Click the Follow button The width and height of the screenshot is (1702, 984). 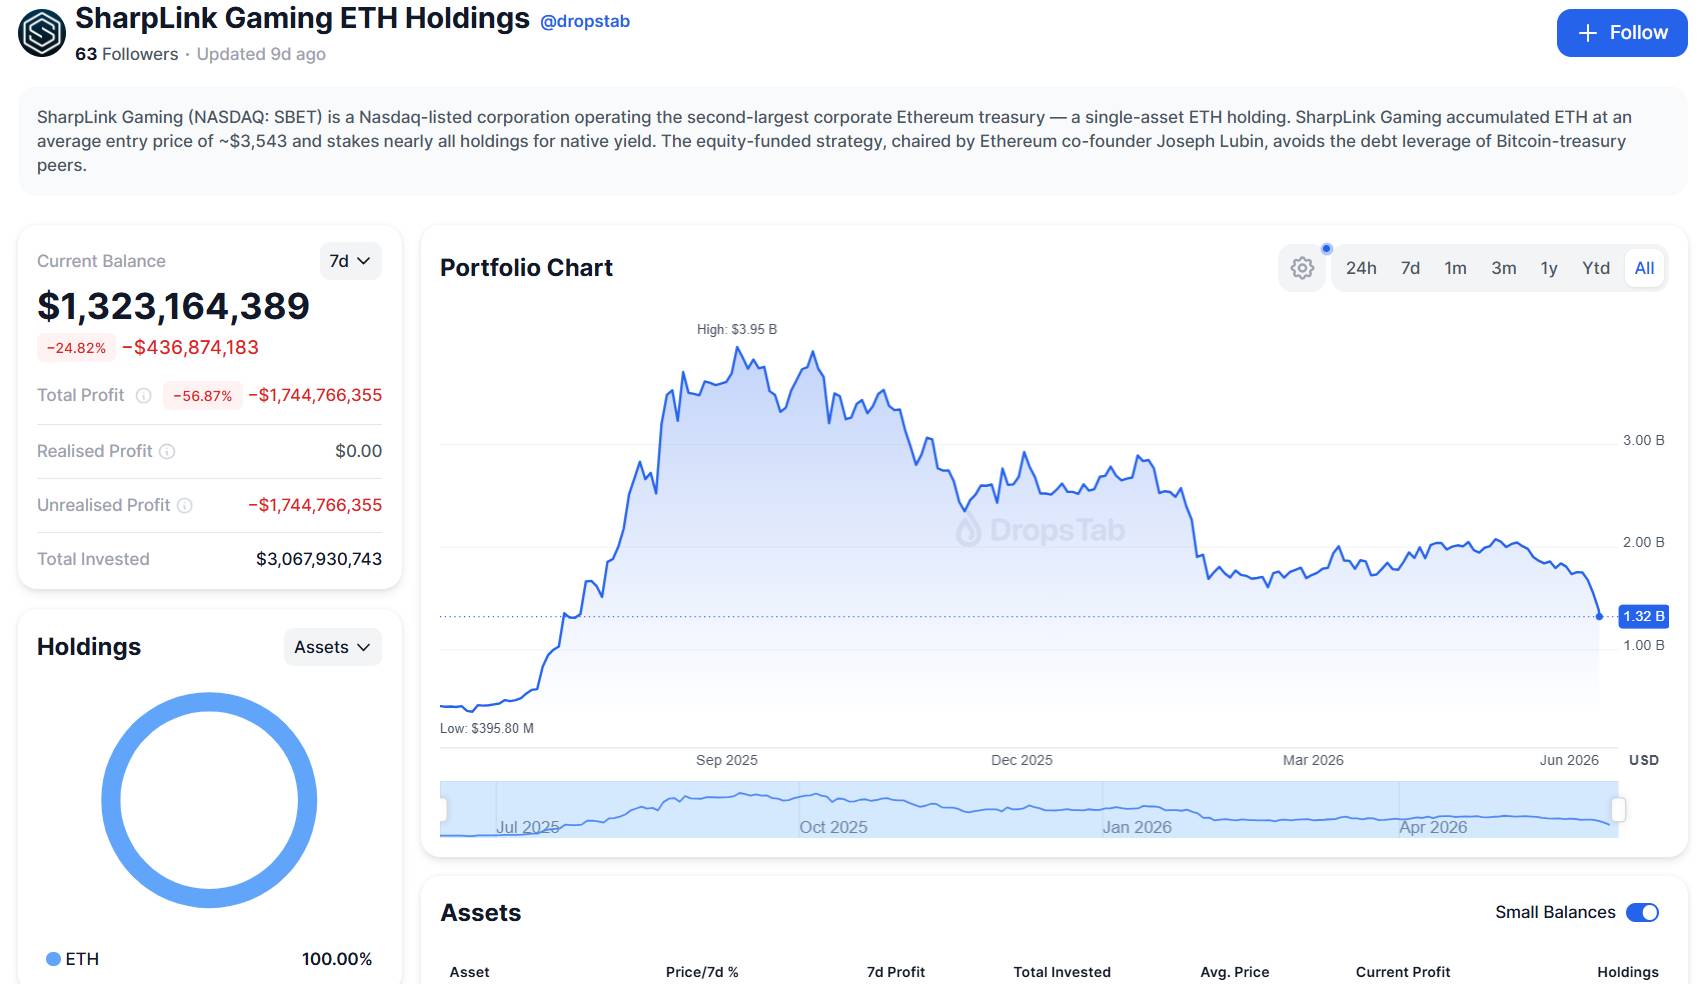[x=1622, y=33]
